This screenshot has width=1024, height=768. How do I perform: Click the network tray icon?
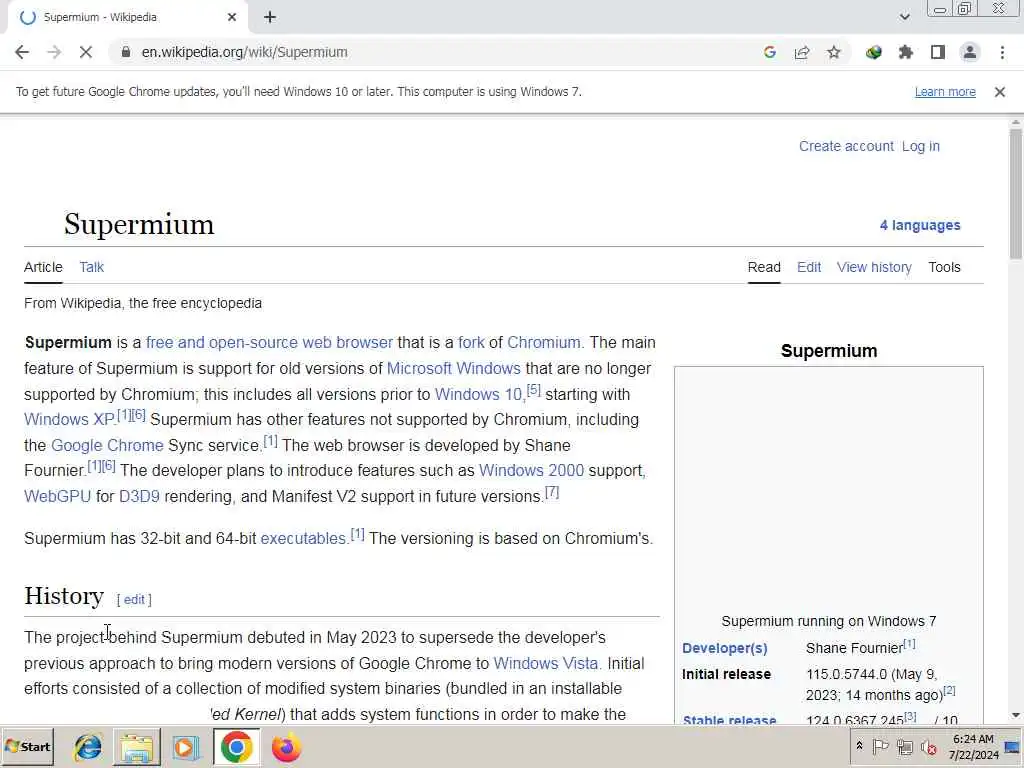904,746
